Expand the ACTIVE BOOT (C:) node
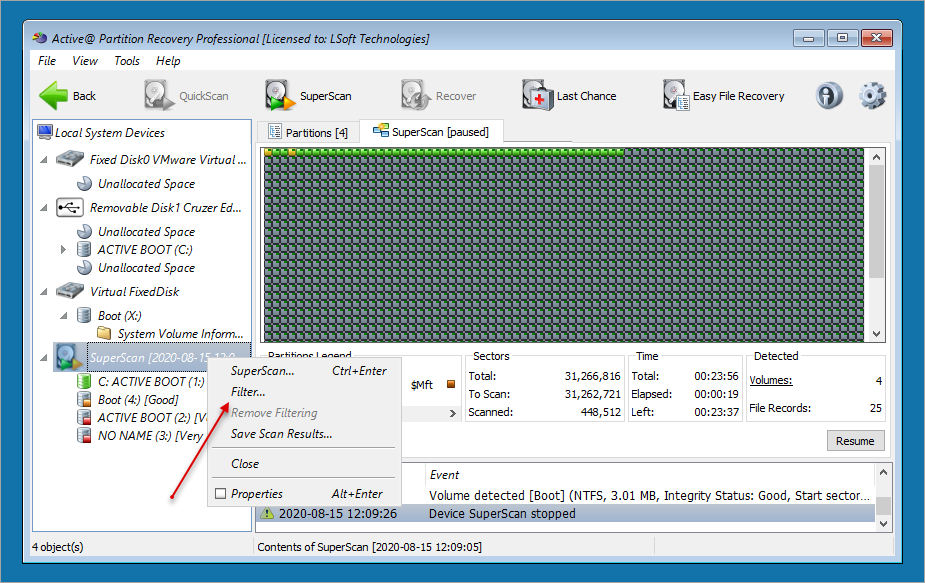Image resolution: width=925 pixels, height=583 pixels. coord(64,250)
